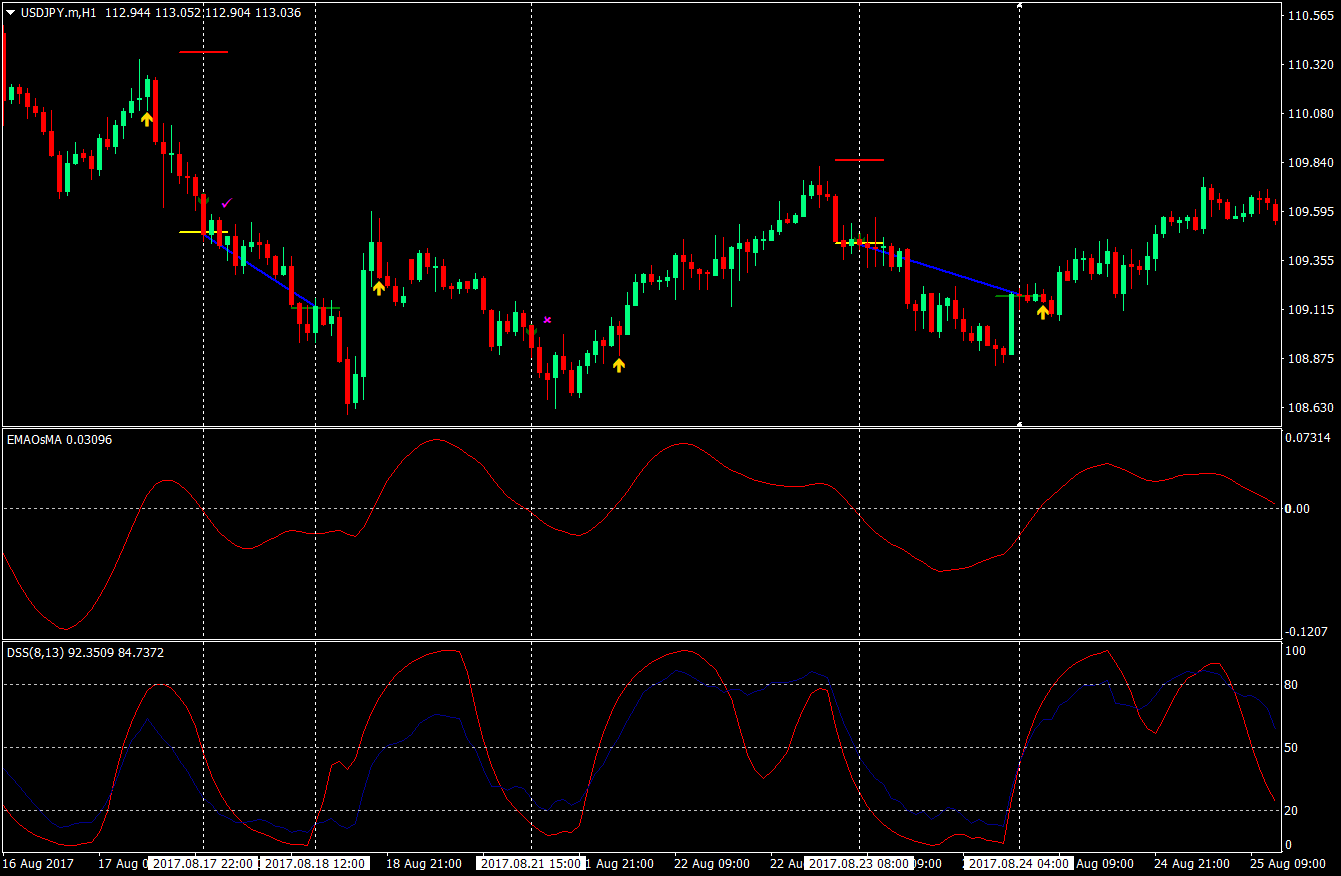The width and height of the screenshot is (1341, 876).
Task: Click the highlighted 2017.08.17 22:00 timestamp
Action: (205, 865)
